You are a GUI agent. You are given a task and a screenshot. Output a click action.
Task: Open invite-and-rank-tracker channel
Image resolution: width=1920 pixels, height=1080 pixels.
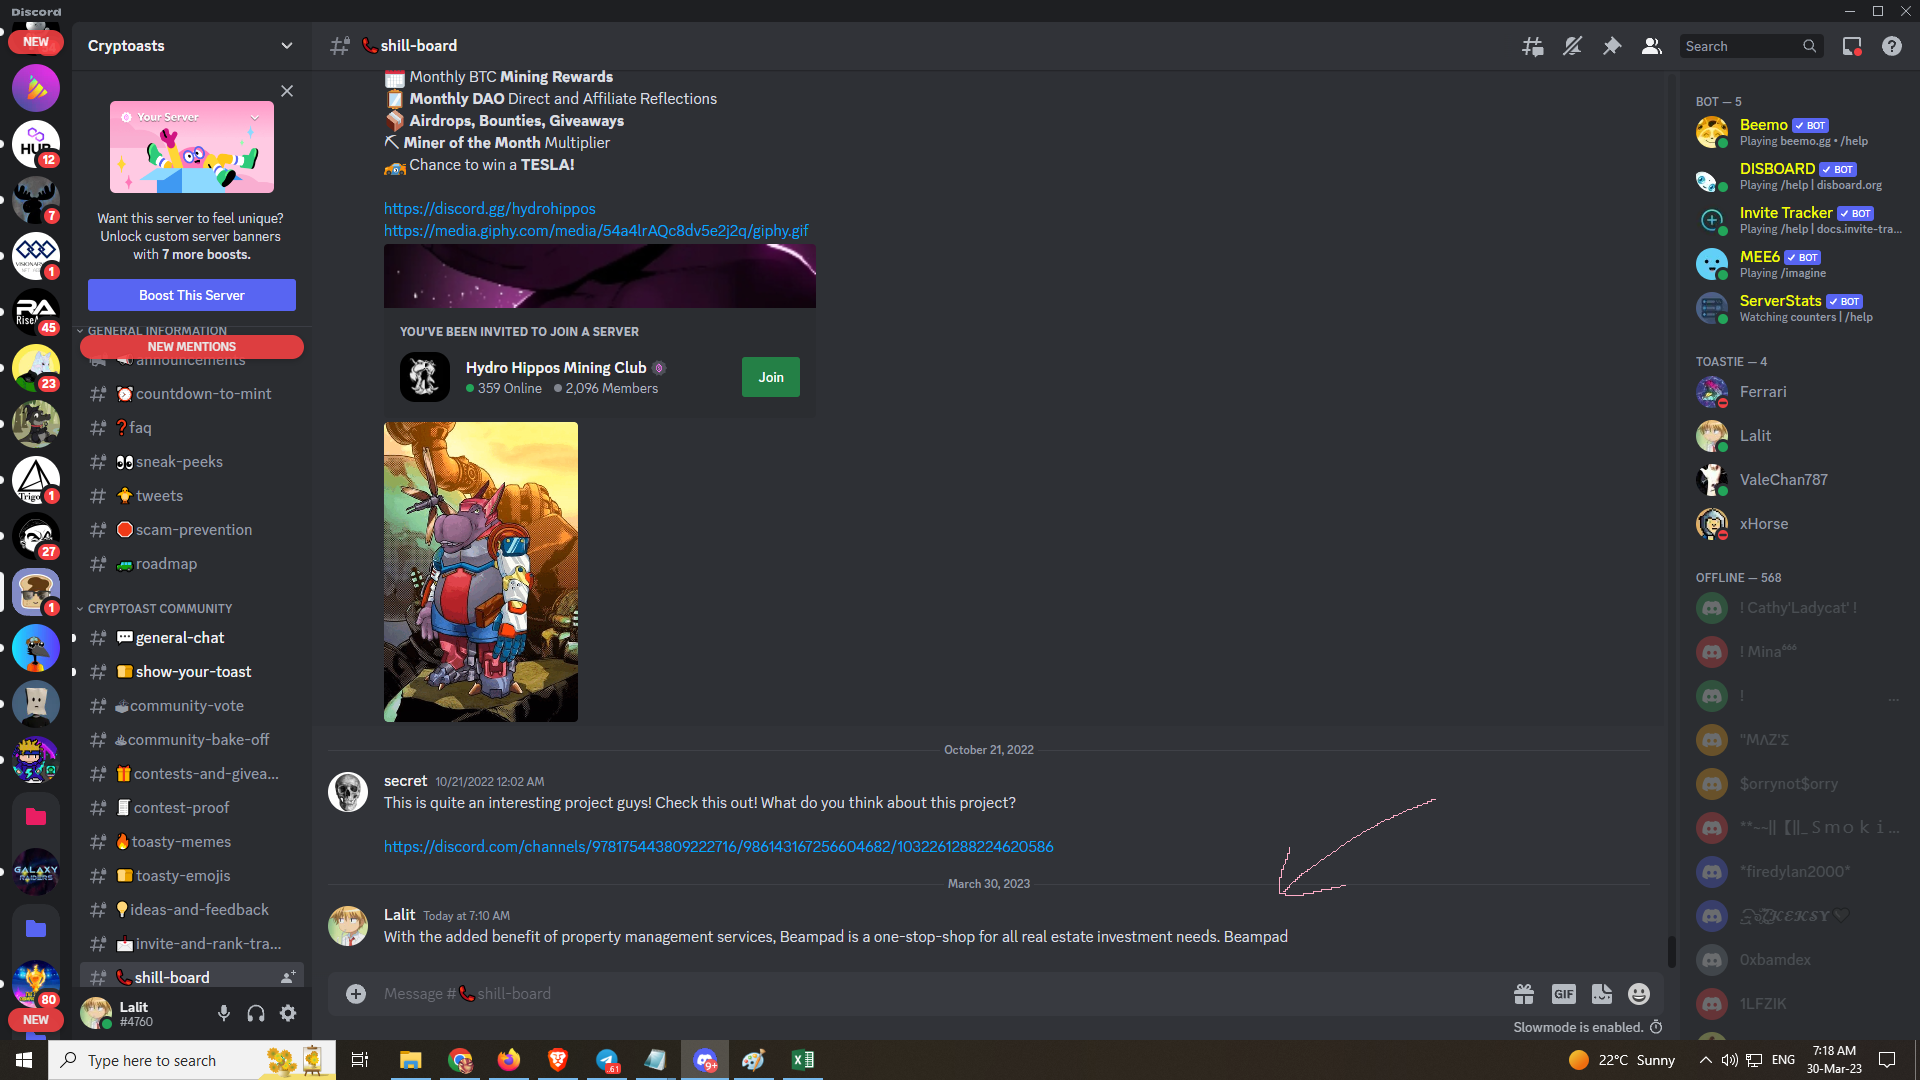coord(192,944)
